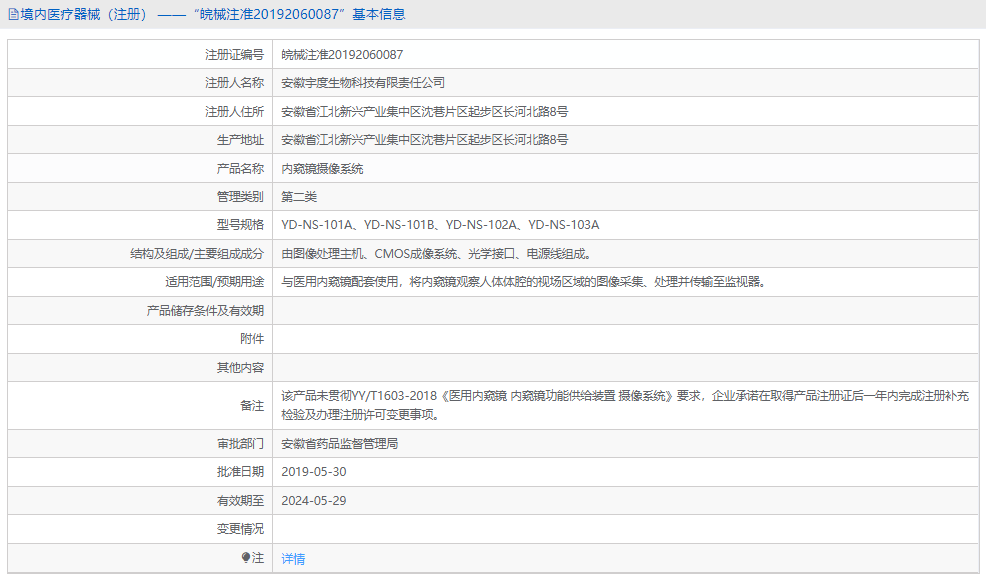This screenshot has height=582, width=986.
Task: Click the 生产地址 label
Action: pos(240,140)
